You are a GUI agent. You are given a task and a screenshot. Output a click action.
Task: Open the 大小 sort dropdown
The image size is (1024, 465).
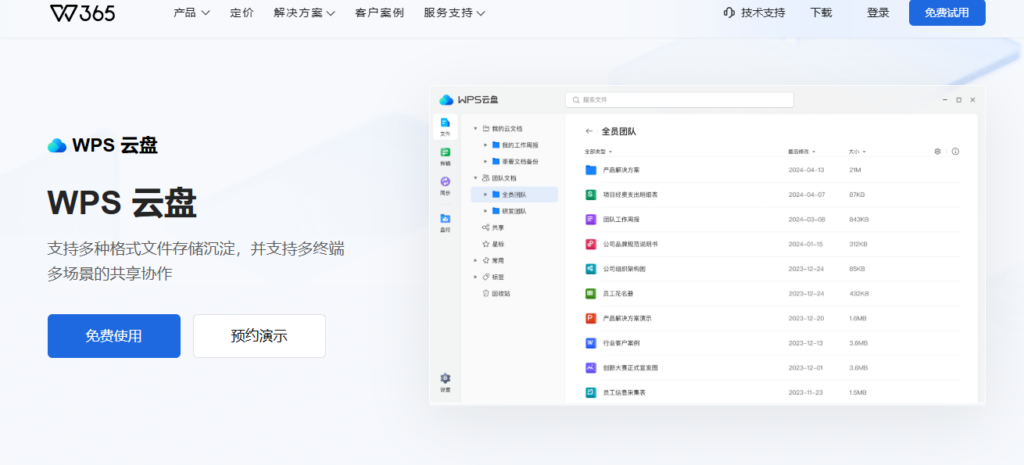click(x=857, y=152)
